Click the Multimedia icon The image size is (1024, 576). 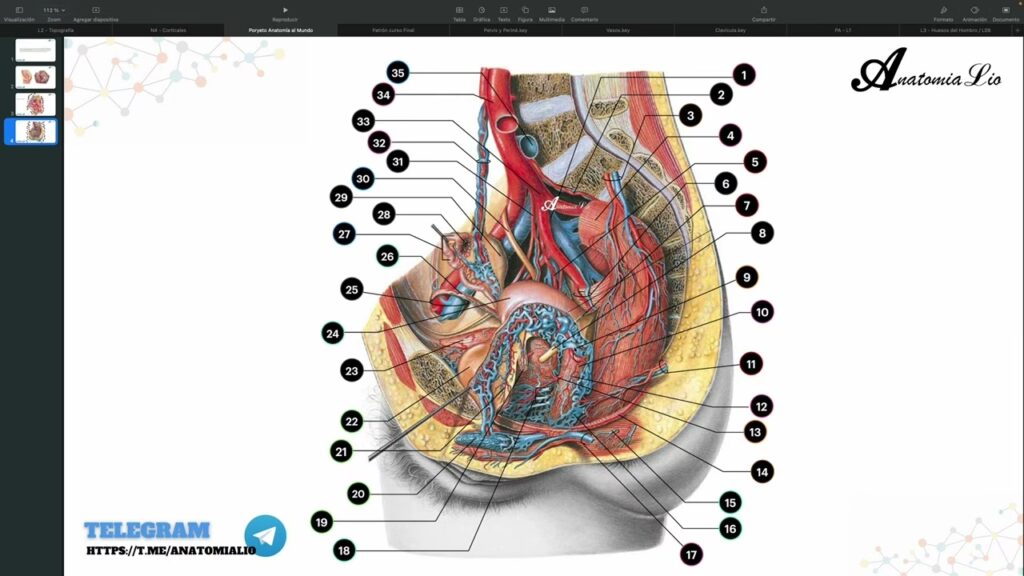(x=551, y=10)
